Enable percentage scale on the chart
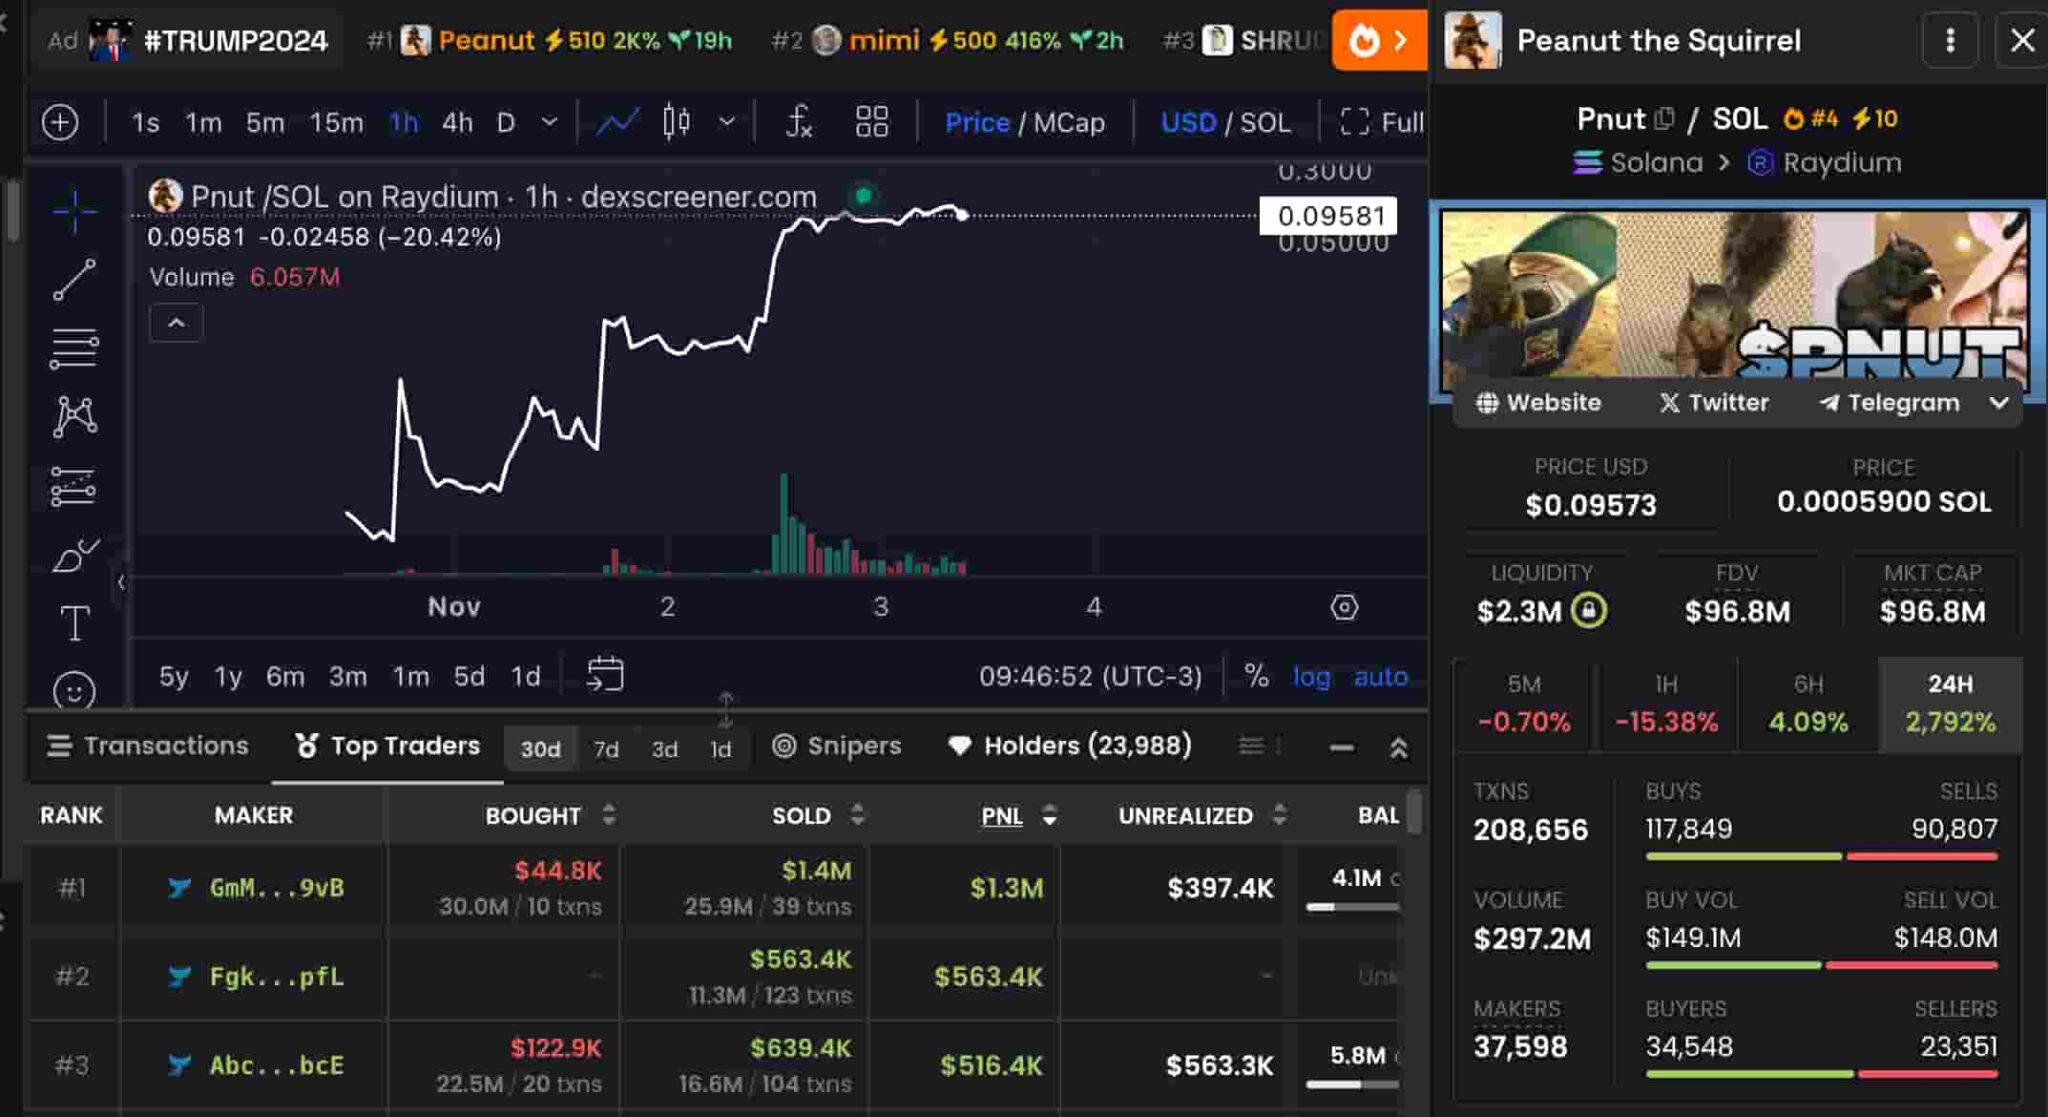2048x1117 pixels. pos(1256,676)
